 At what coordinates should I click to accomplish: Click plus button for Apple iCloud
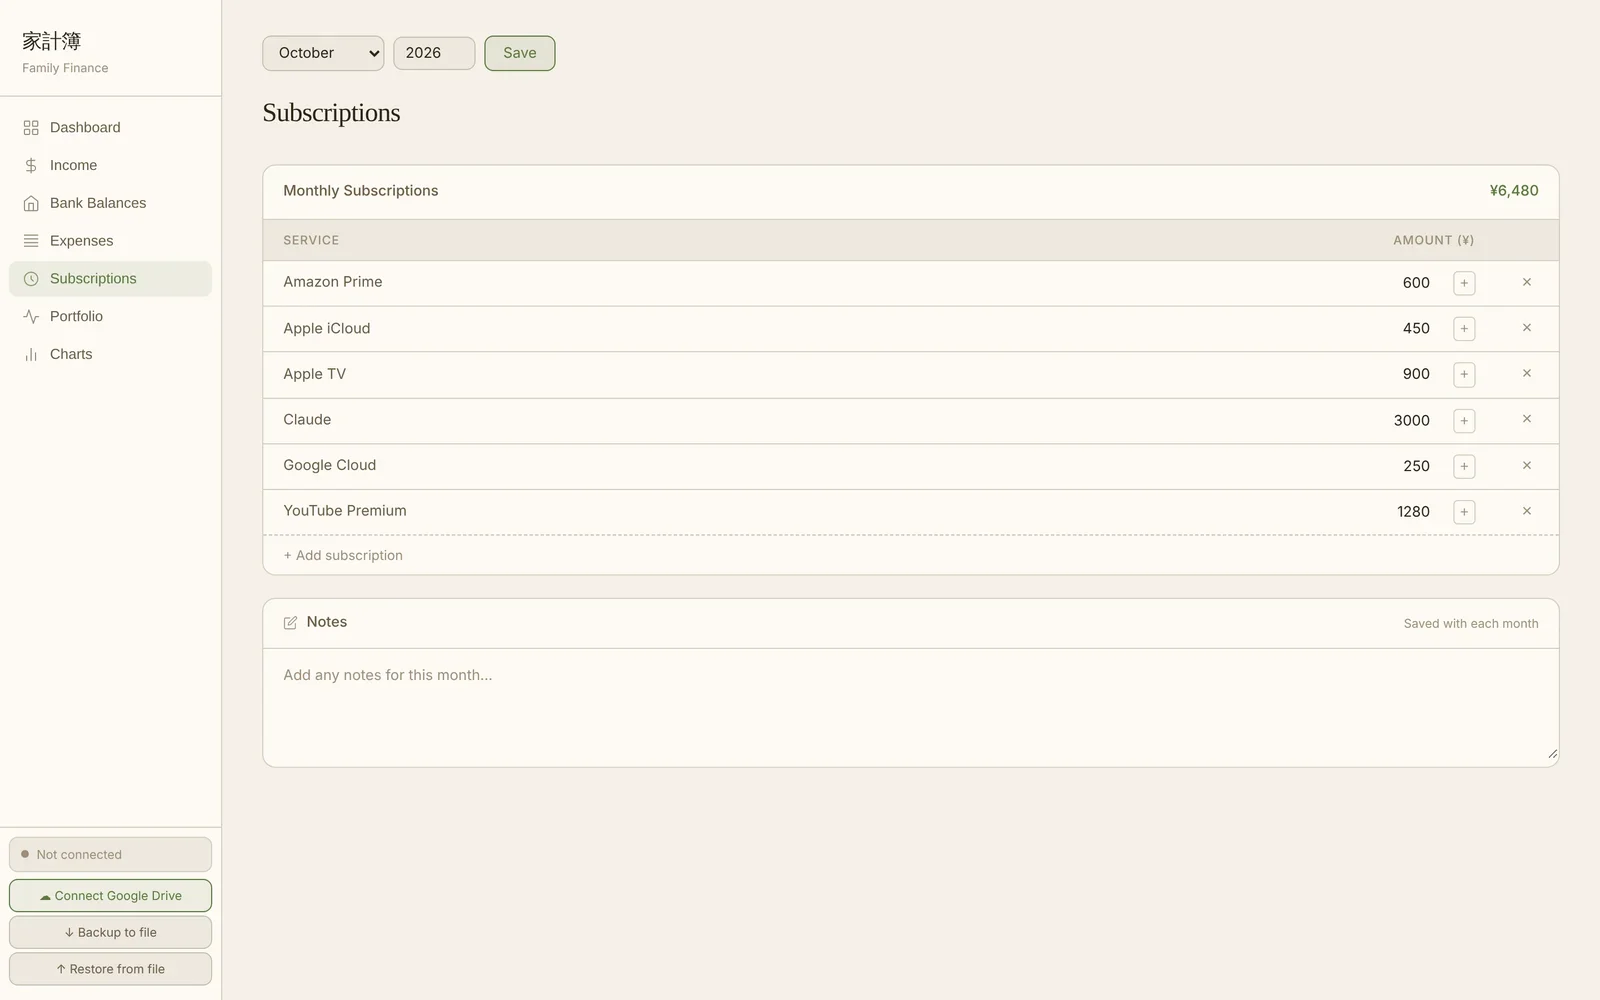(1464, 329)
